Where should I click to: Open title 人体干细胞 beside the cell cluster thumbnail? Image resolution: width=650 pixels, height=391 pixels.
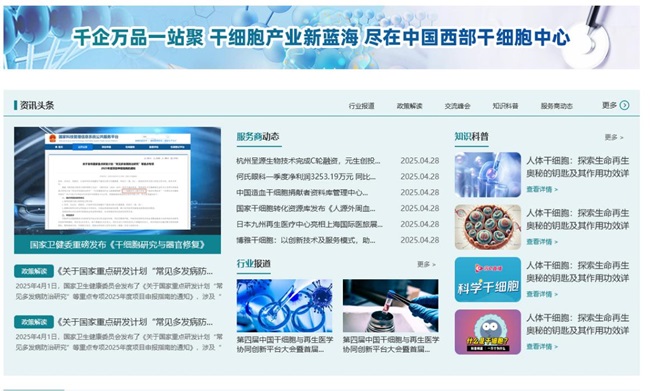[578, 219]
